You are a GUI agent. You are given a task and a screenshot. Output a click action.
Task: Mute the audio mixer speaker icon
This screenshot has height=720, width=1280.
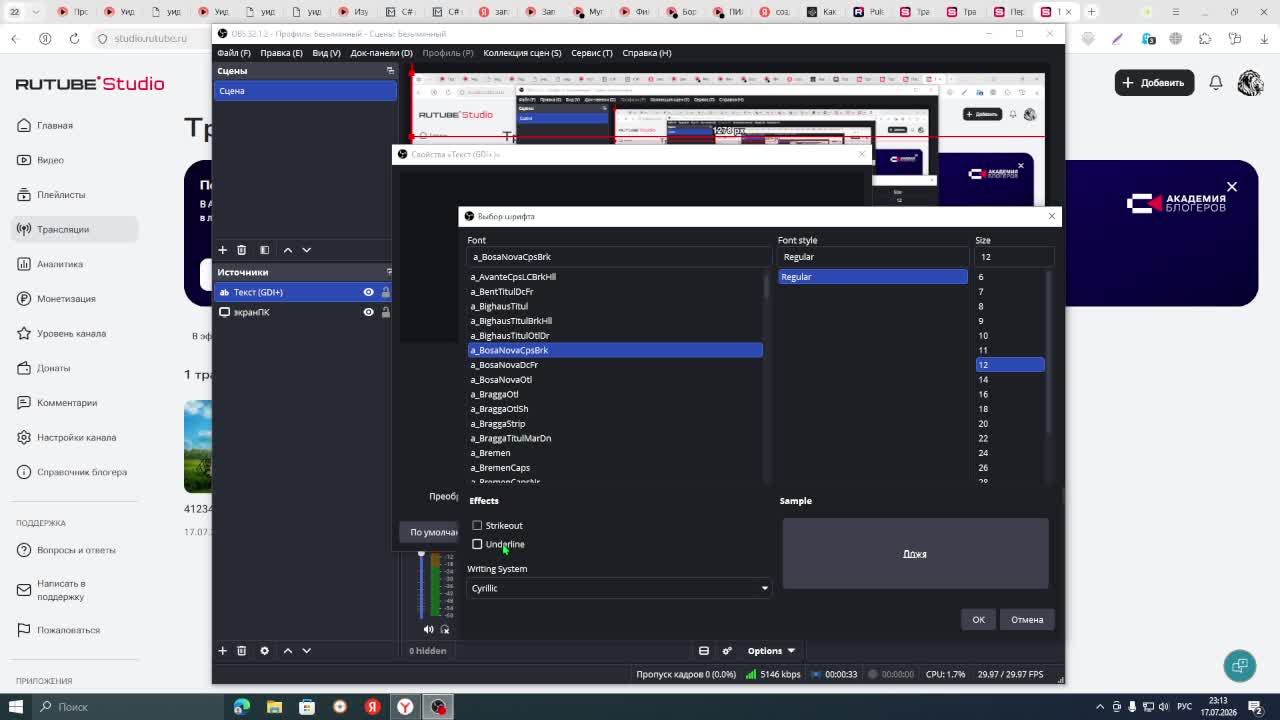[x=428, y=629]
